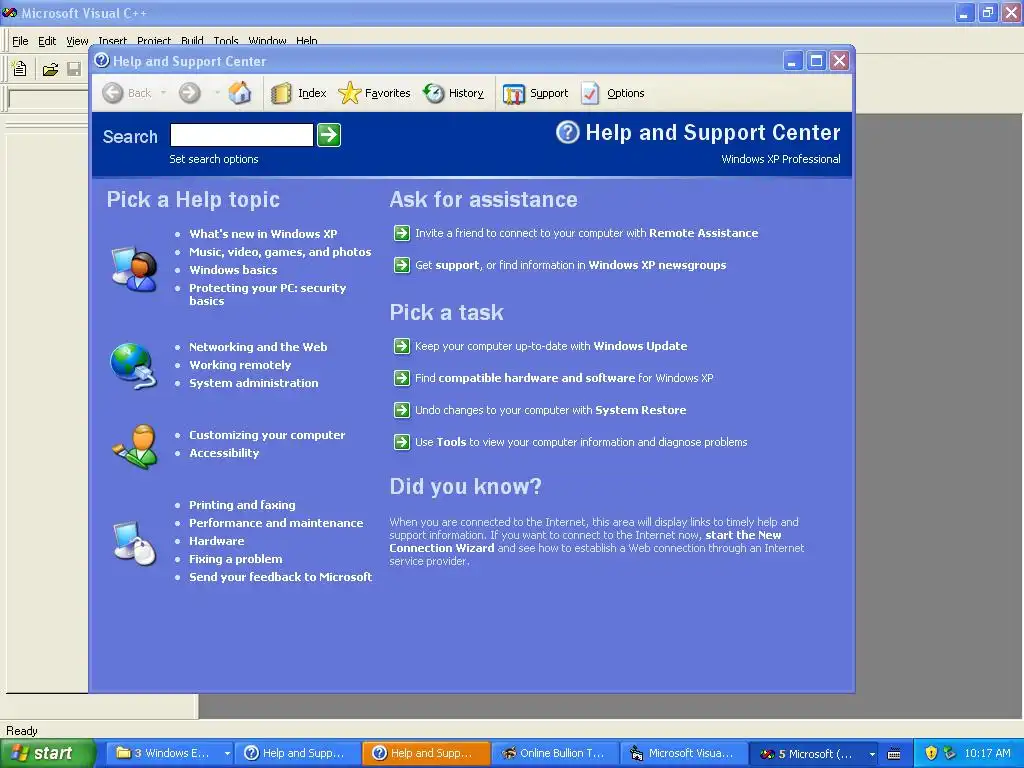Open Music, video, games, and photos topic
Viewport: 1024px width, 768px height.
[x=280, y=252]
